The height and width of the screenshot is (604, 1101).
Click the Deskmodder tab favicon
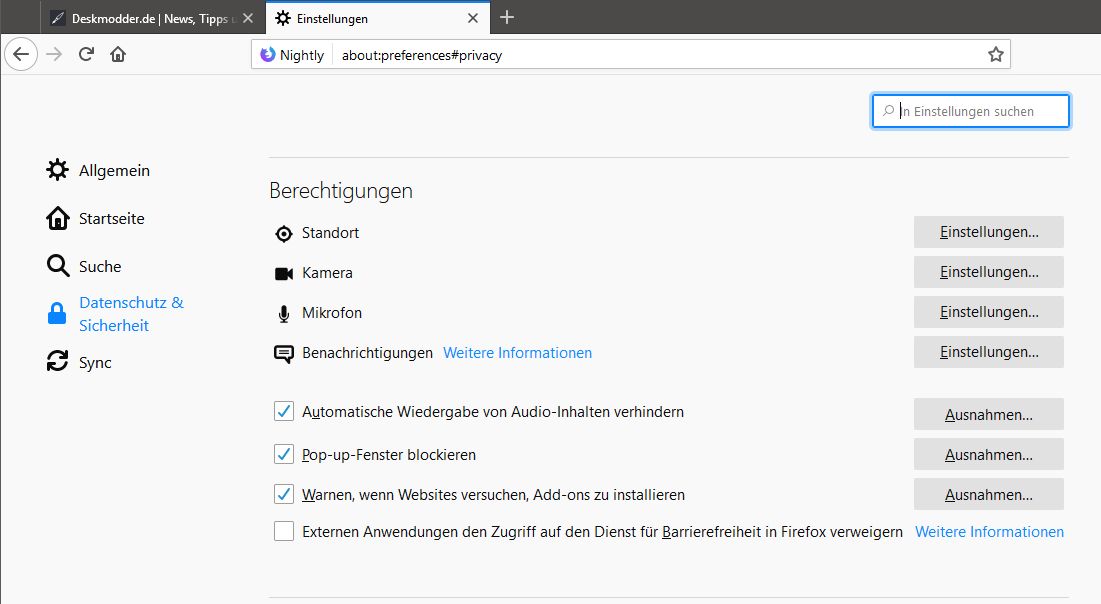(59, 18)
